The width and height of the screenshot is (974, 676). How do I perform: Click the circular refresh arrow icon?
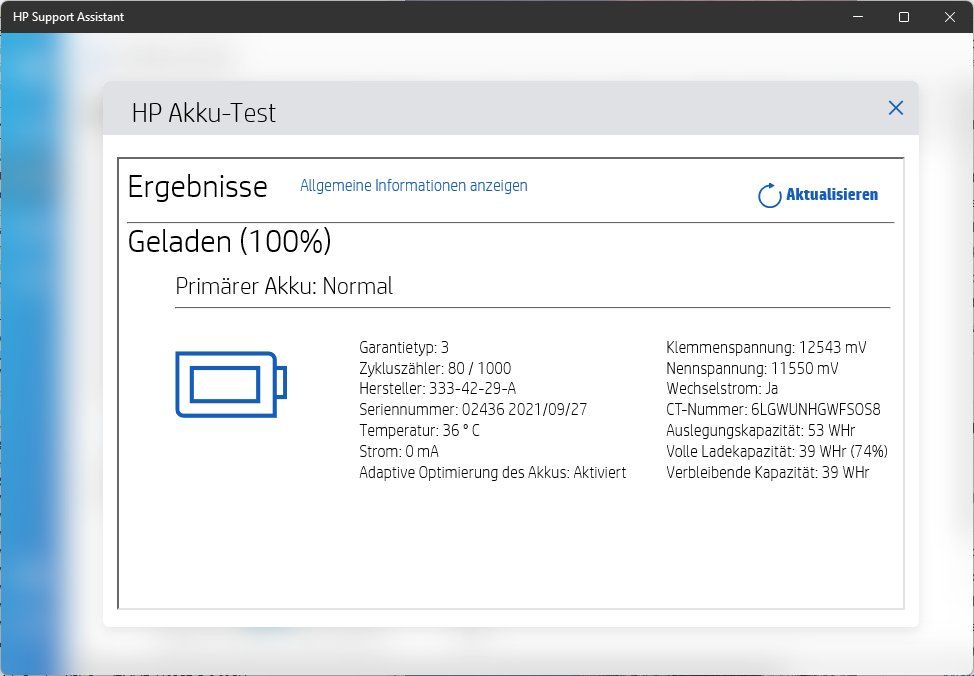[769, 195]
